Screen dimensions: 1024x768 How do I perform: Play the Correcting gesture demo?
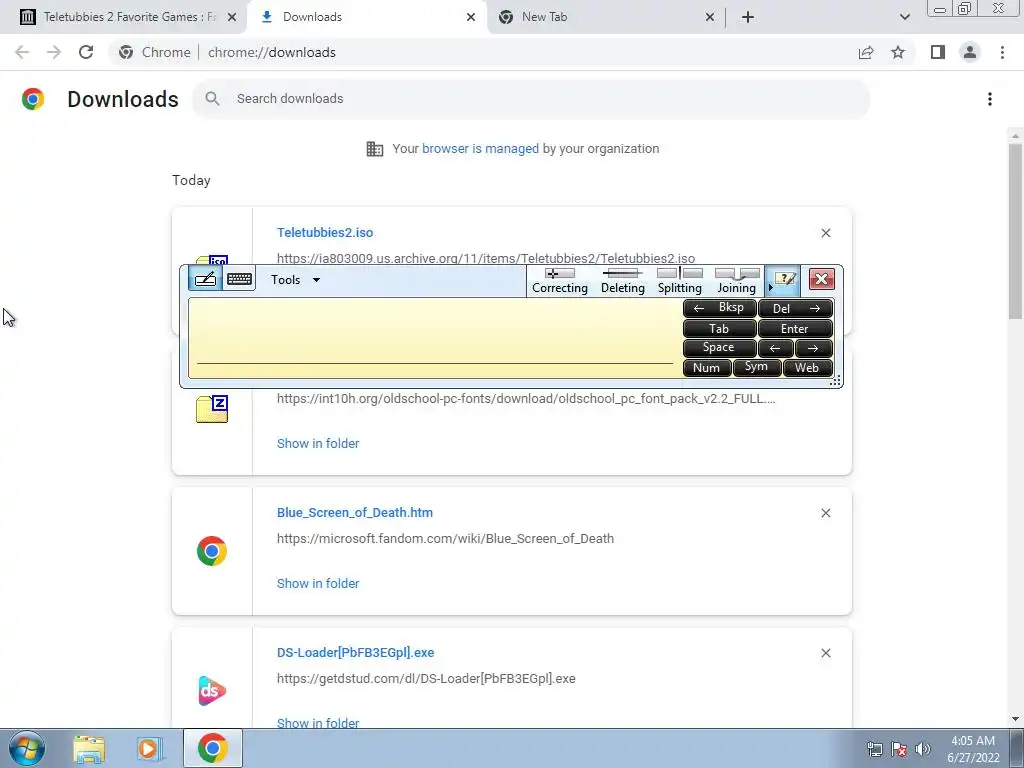[x=560, y=281]
